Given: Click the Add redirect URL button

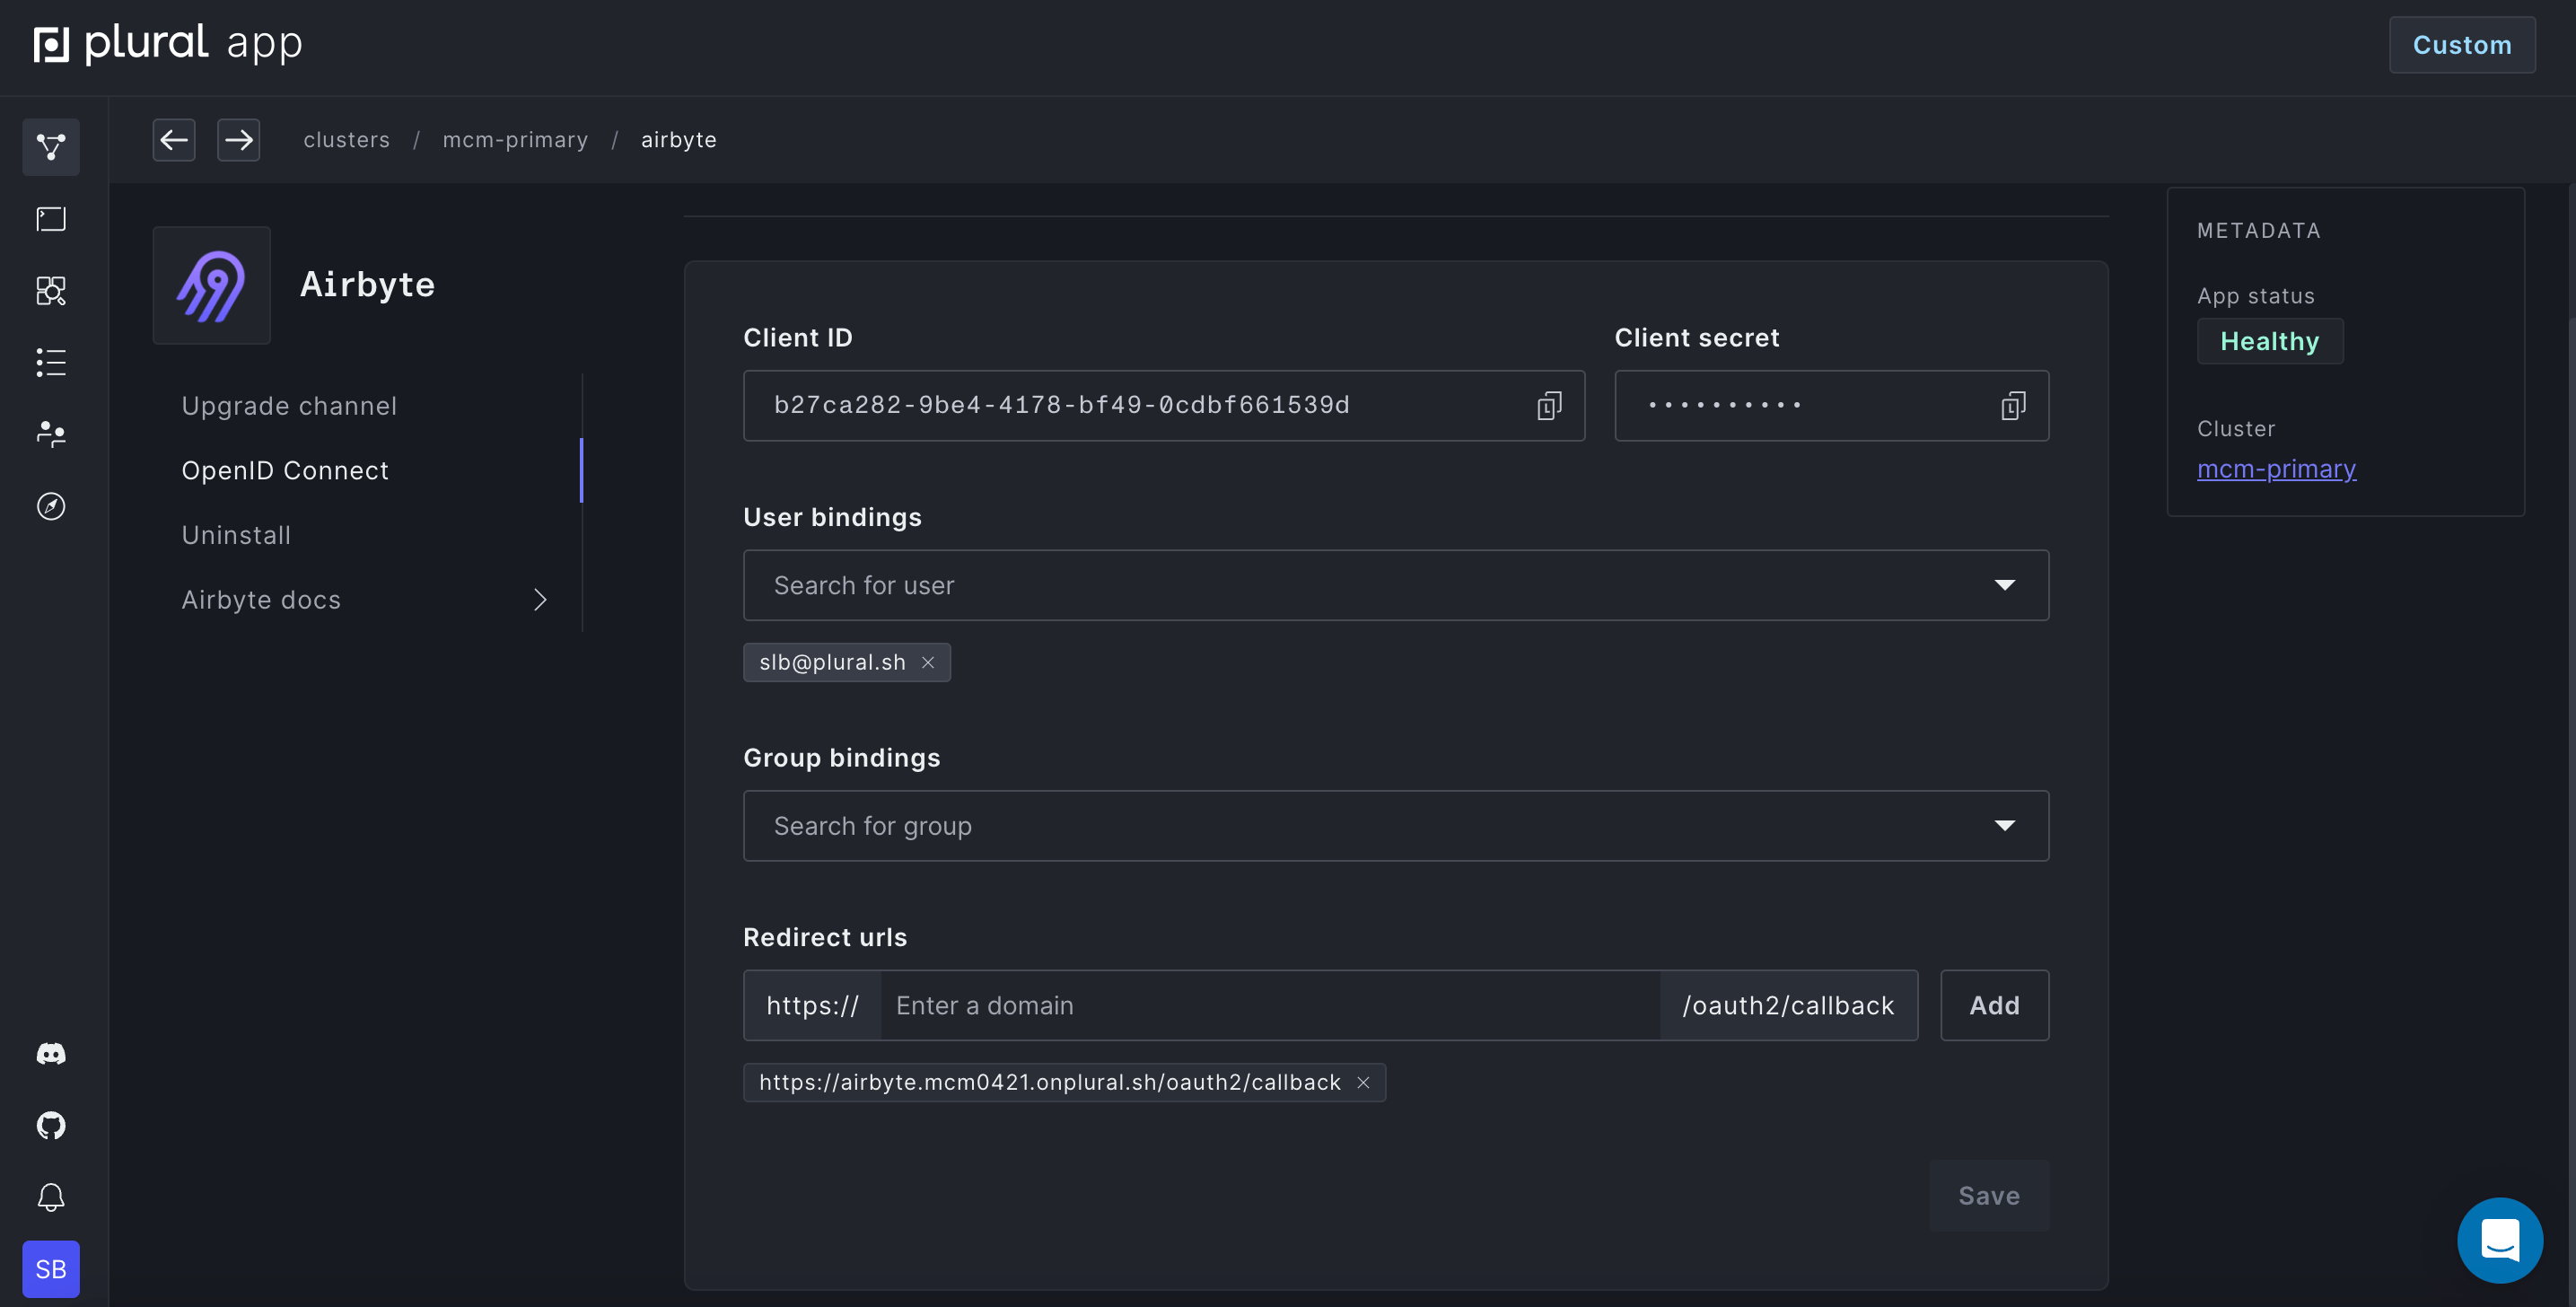Looking at the screenshot, I should click(1993, 1005).
